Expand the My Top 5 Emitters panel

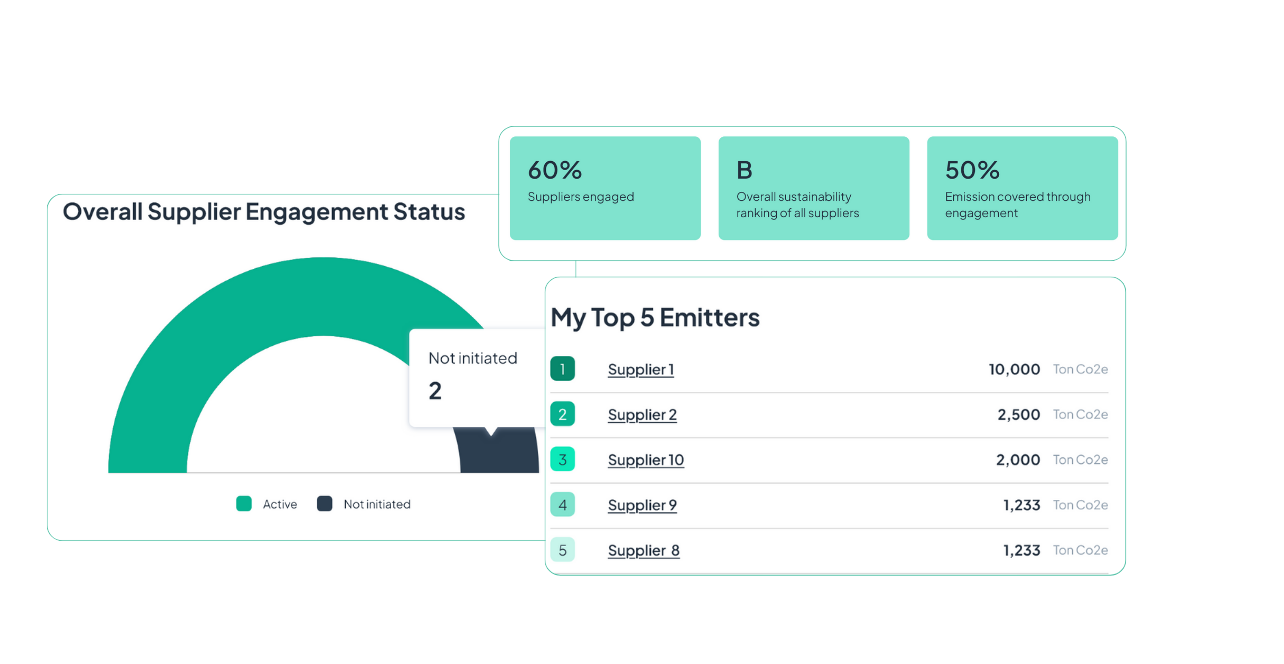coord(655,317)
